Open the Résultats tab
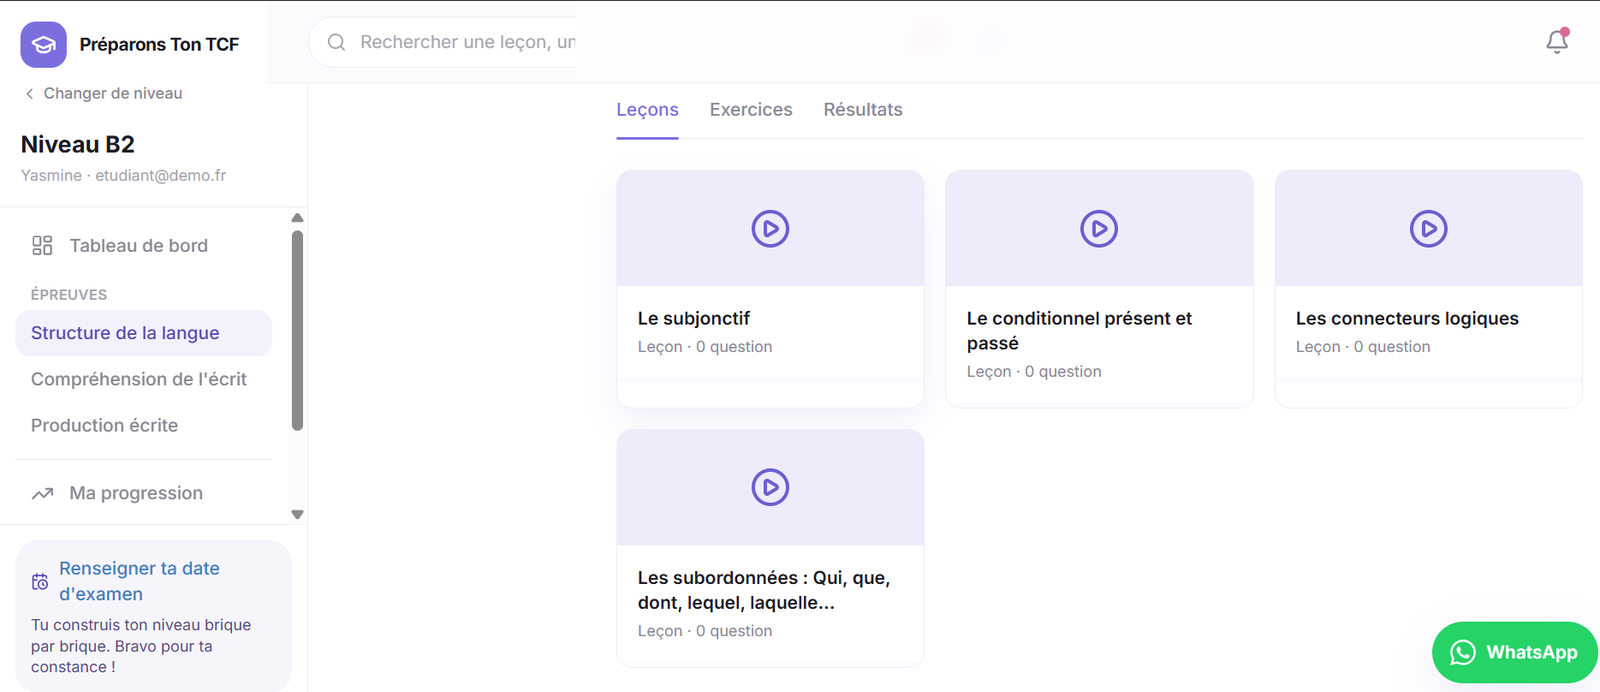The height and width of the screenshot is (692, 1600). (863, 110)
